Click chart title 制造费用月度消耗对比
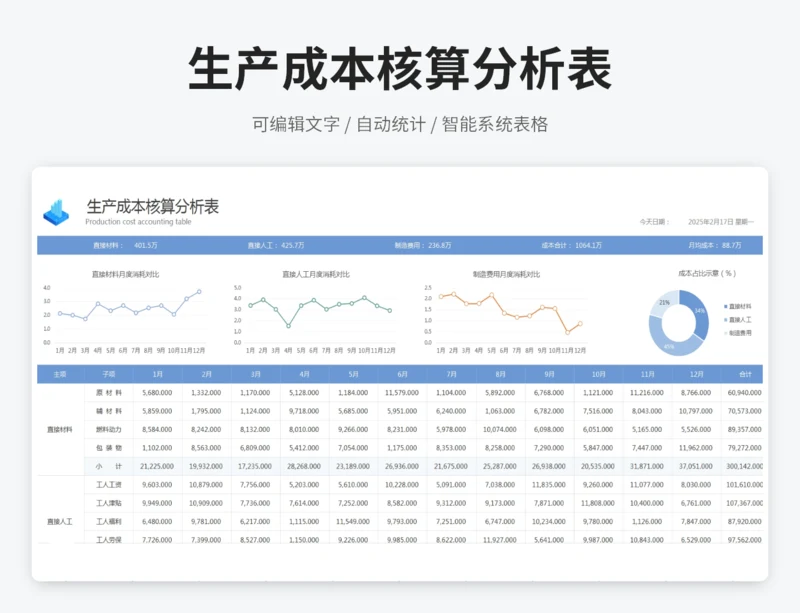Viewport: 800px width, 613px height. (x=506, y=275)
